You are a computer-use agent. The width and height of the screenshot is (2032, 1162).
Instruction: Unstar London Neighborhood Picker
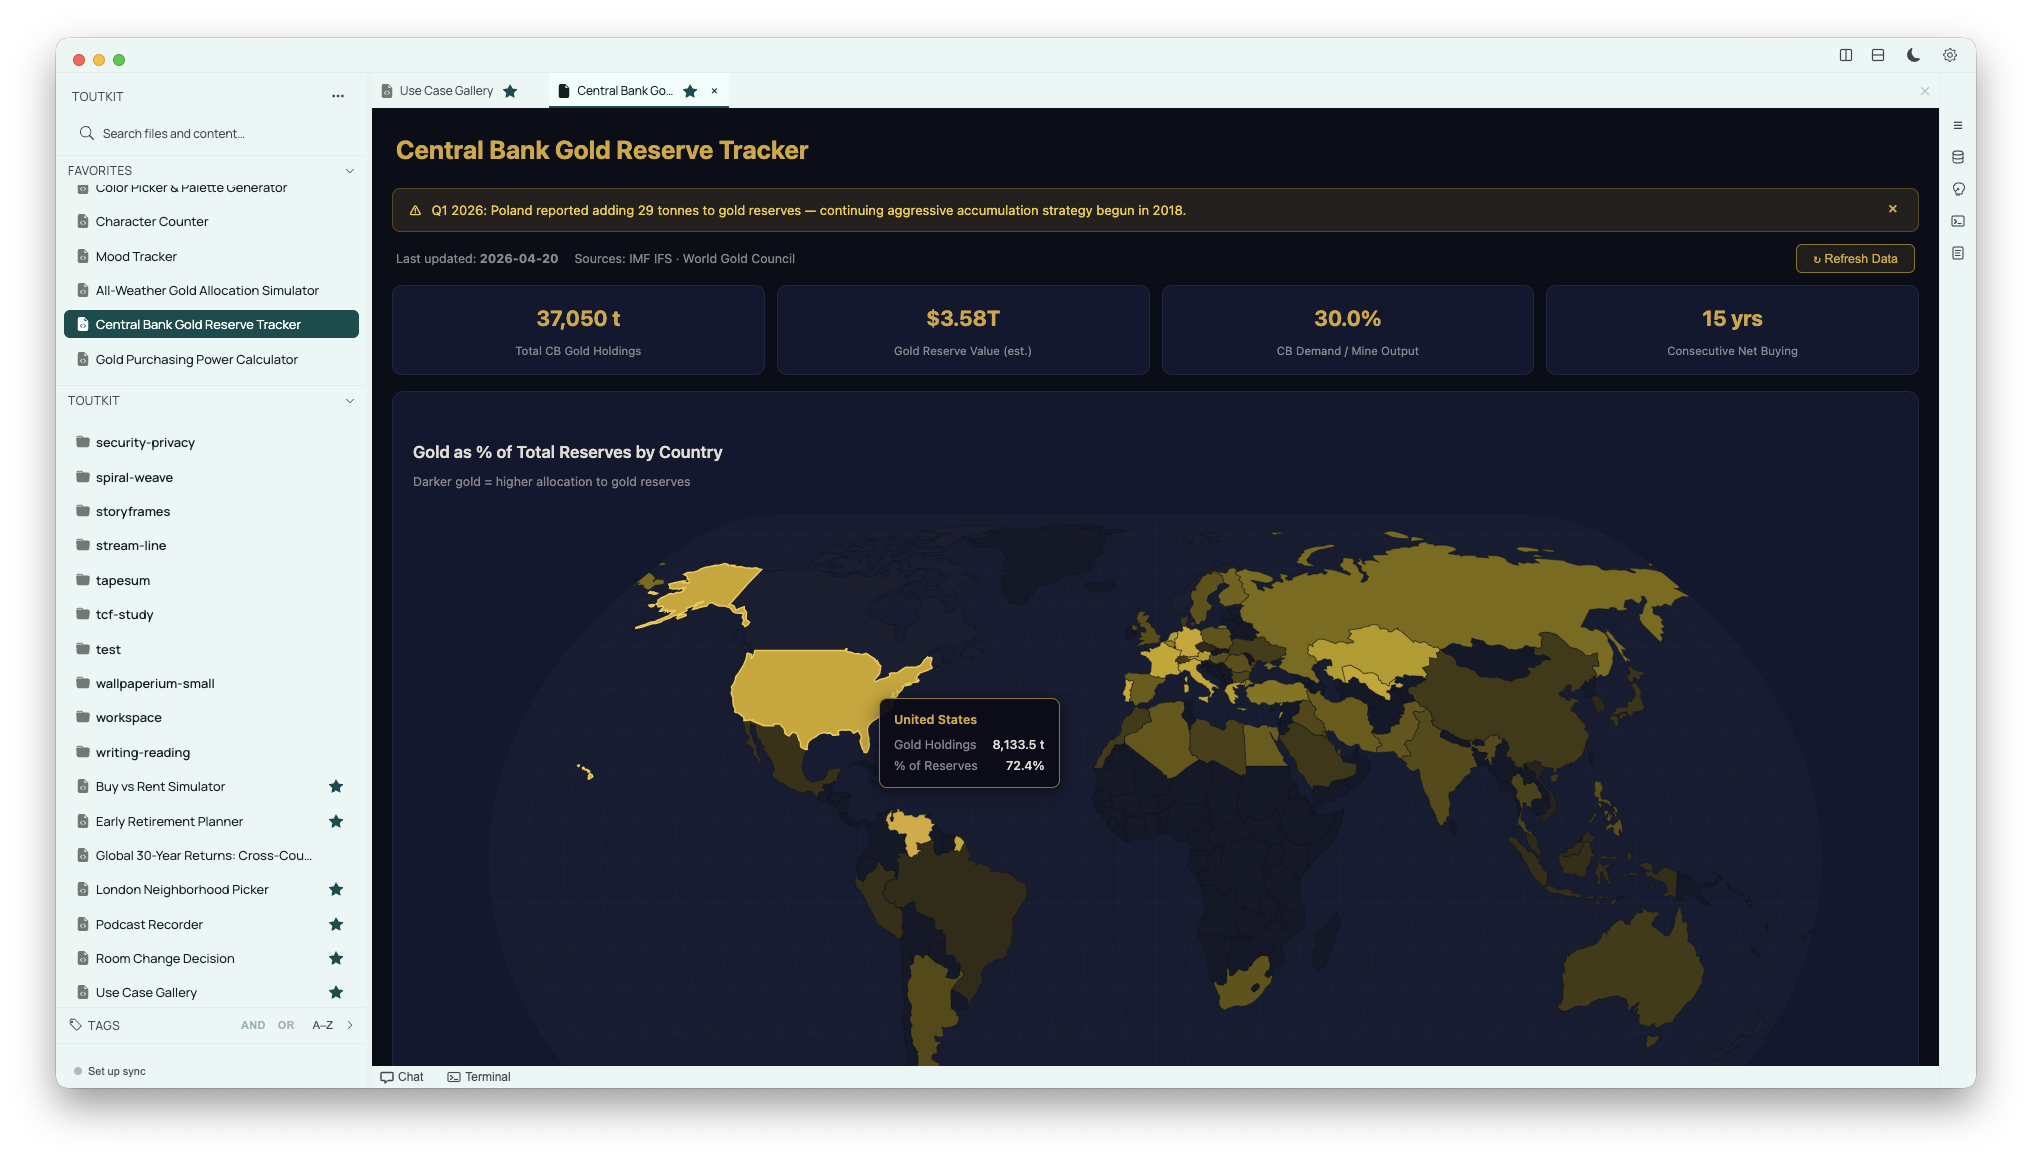click(x=336, y=890)
